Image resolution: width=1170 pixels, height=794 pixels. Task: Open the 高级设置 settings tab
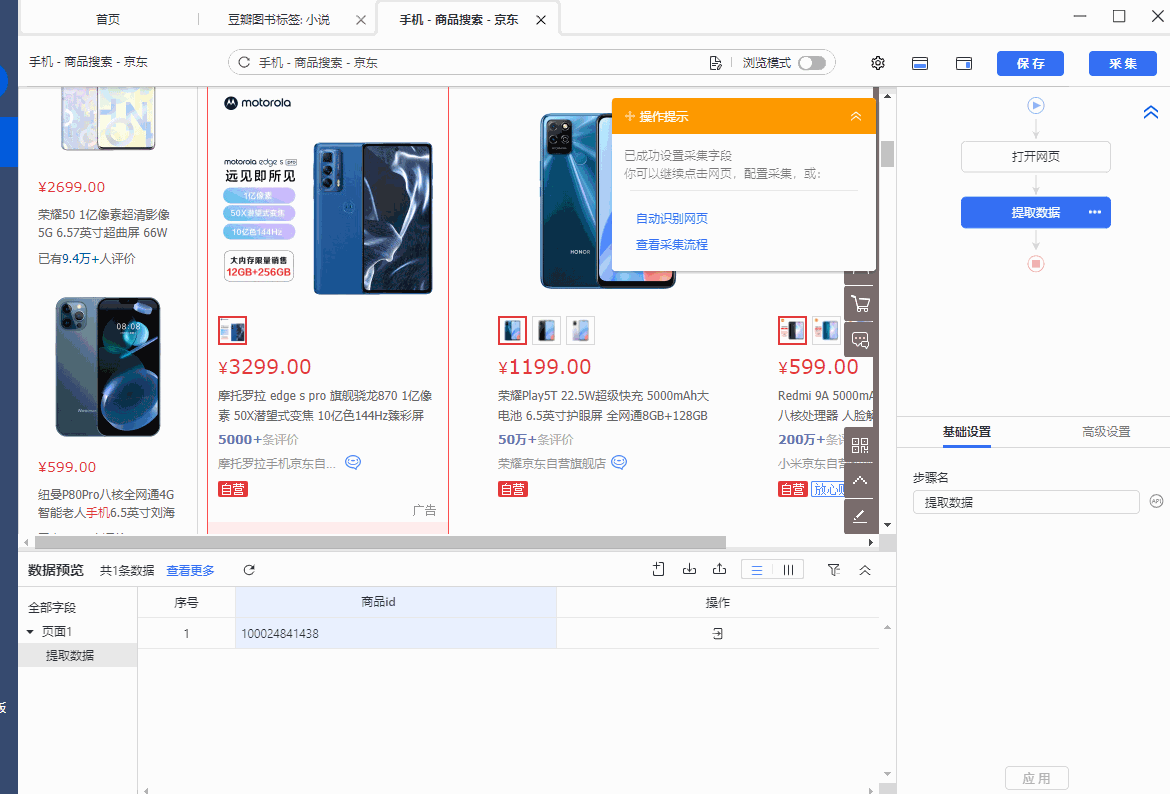pyautogui.click(x=1106, y=432)
